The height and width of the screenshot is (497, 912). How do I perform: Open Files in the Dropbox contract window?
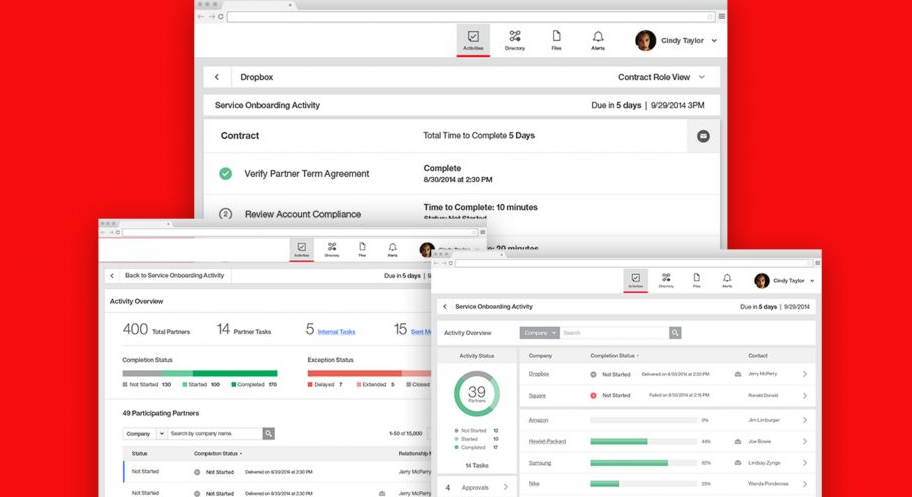click(x=557, y=40)
